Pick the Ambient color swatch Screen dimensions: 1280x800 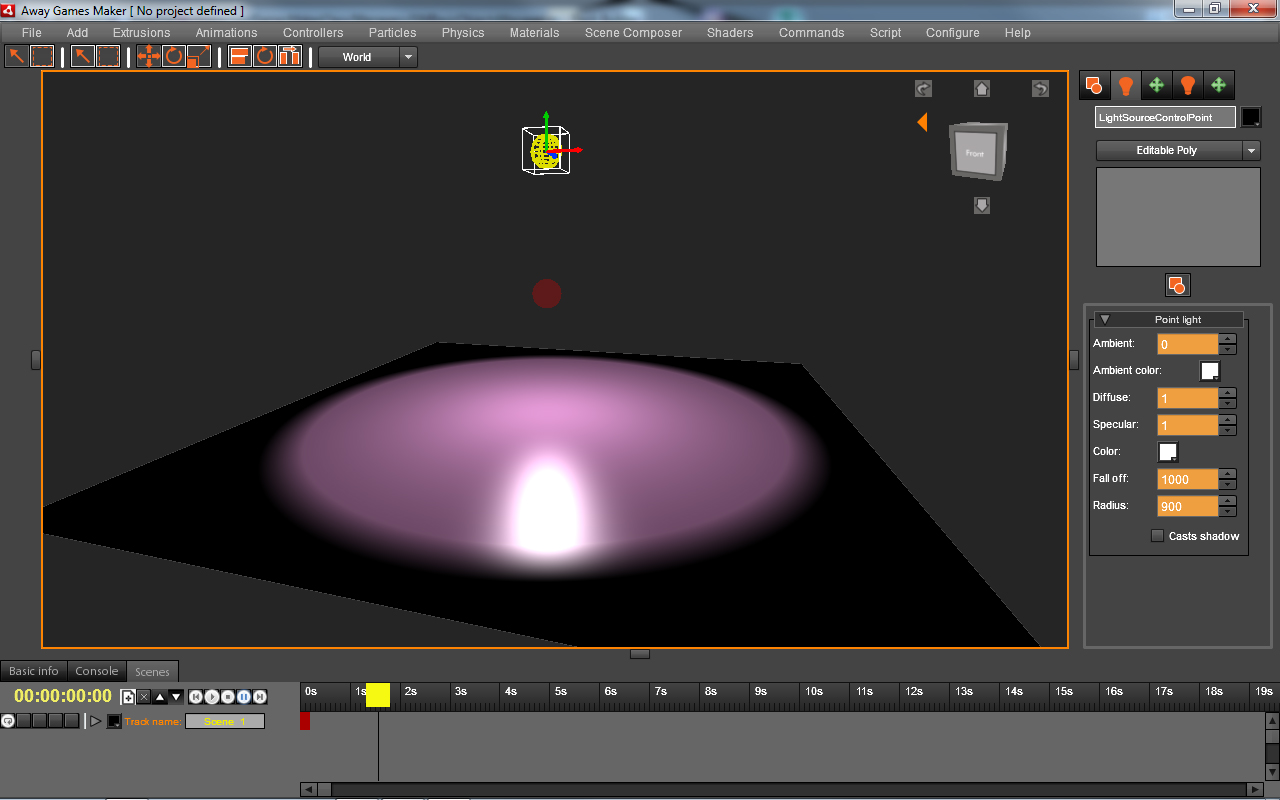1210,371
